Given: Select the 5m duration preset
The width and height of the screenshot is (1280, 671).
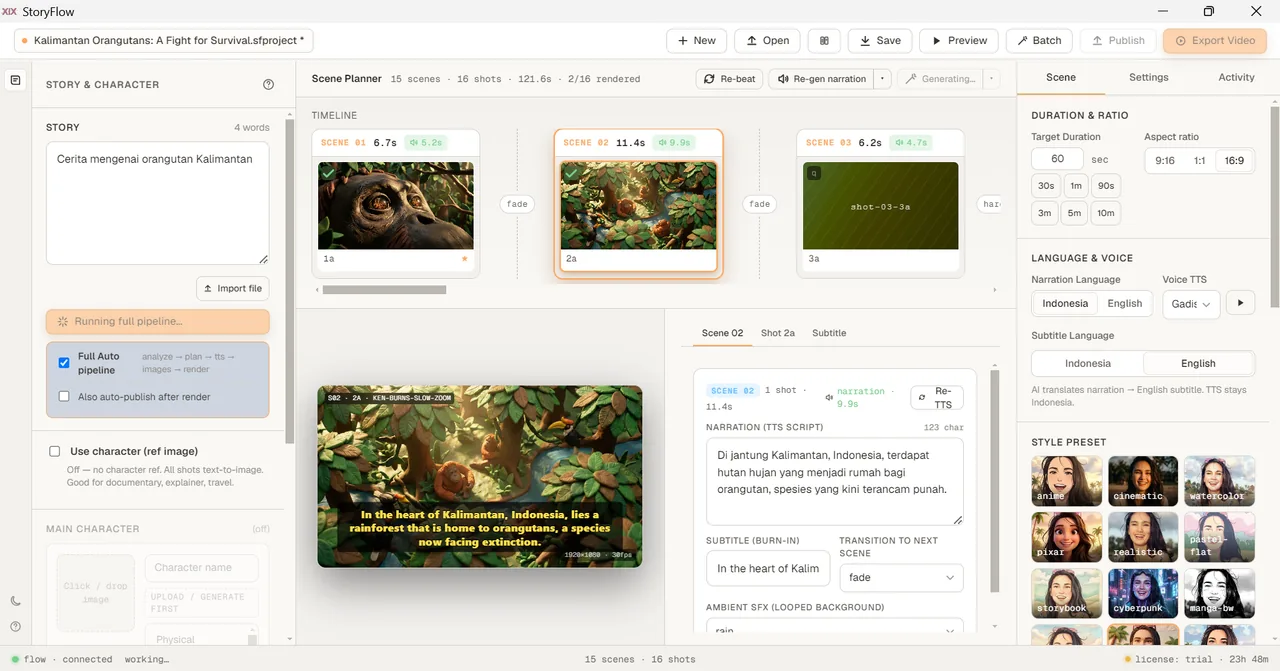Looking at the screenshot, I should tap(1075, 213).
